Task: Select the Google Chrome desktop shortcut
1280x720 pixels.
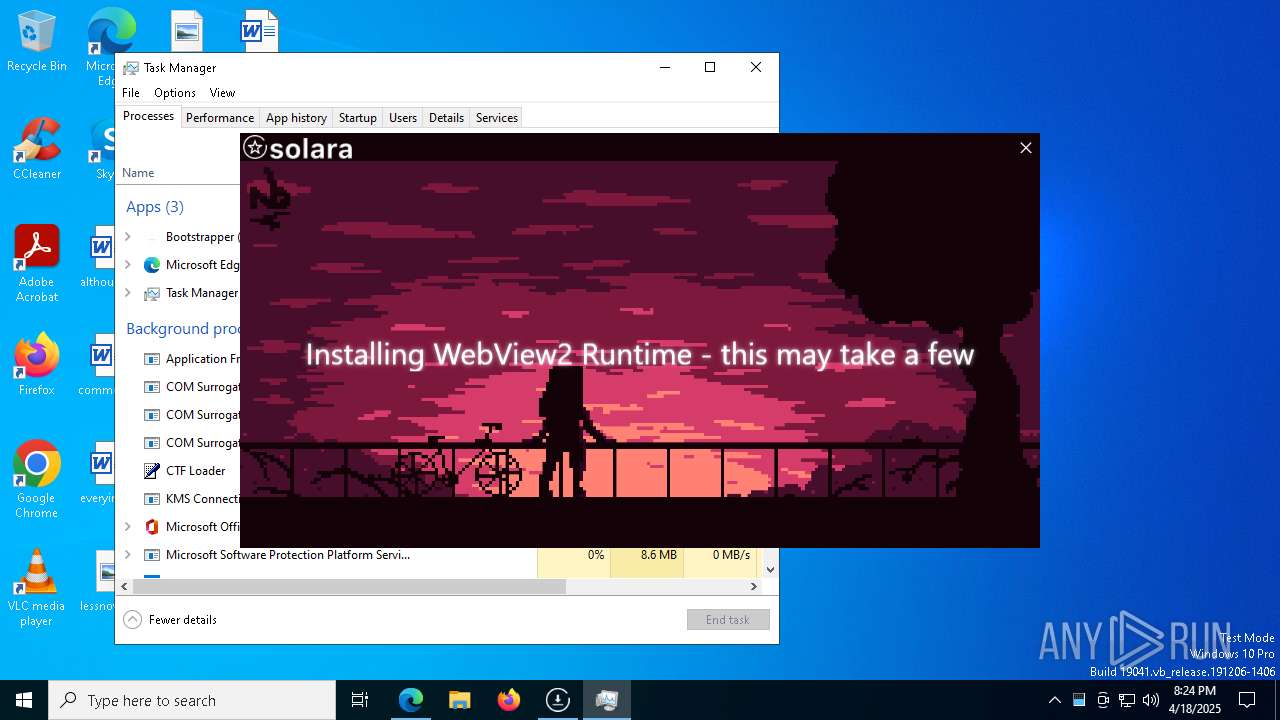Action: [37, 480]
